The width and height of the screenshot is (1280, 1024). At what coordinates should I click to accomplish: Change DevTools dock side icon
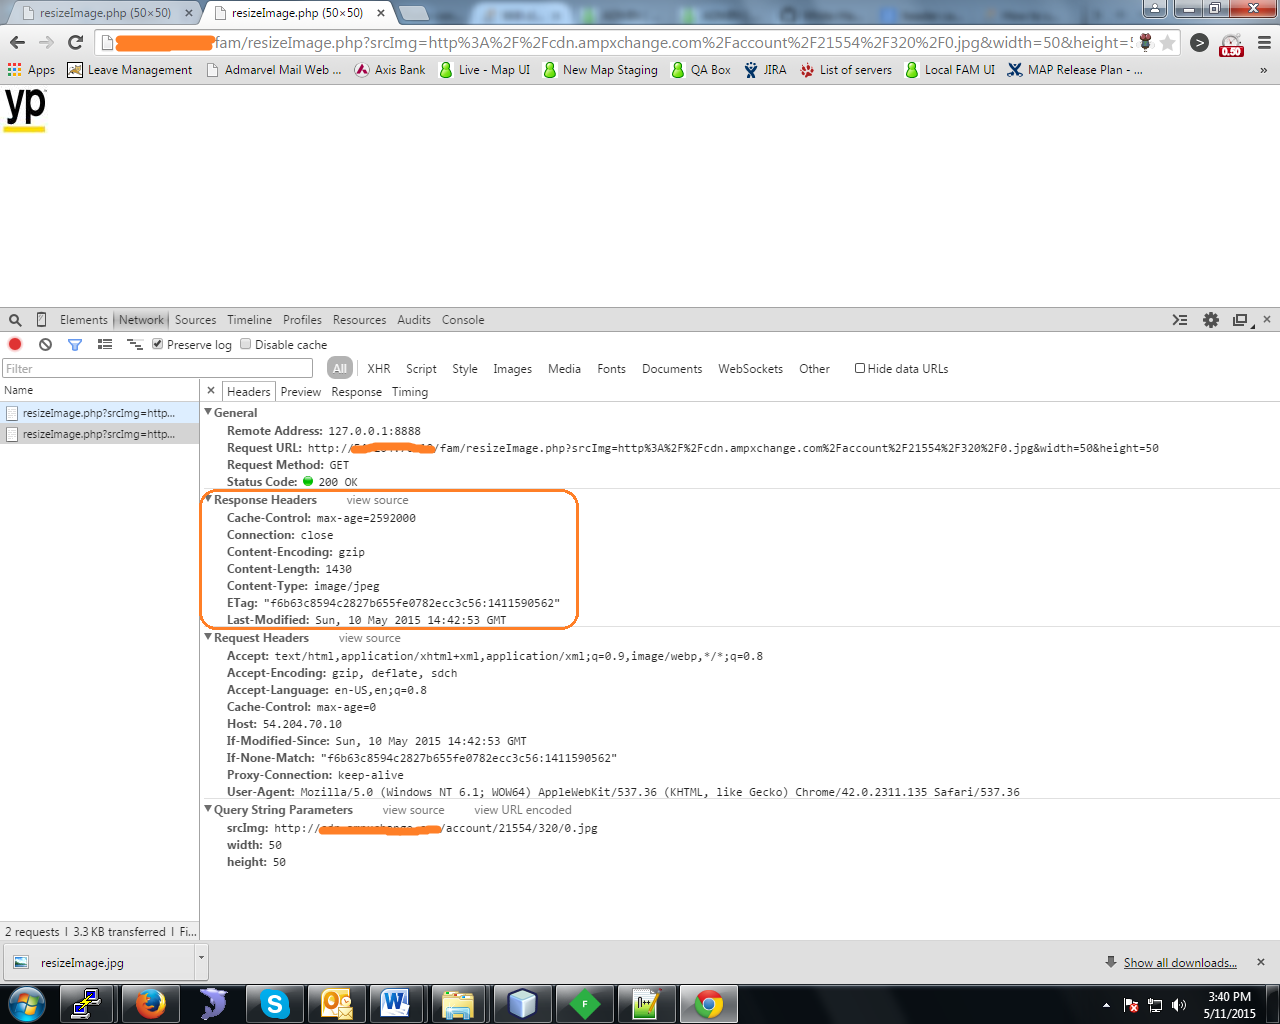pos(1242,320)
